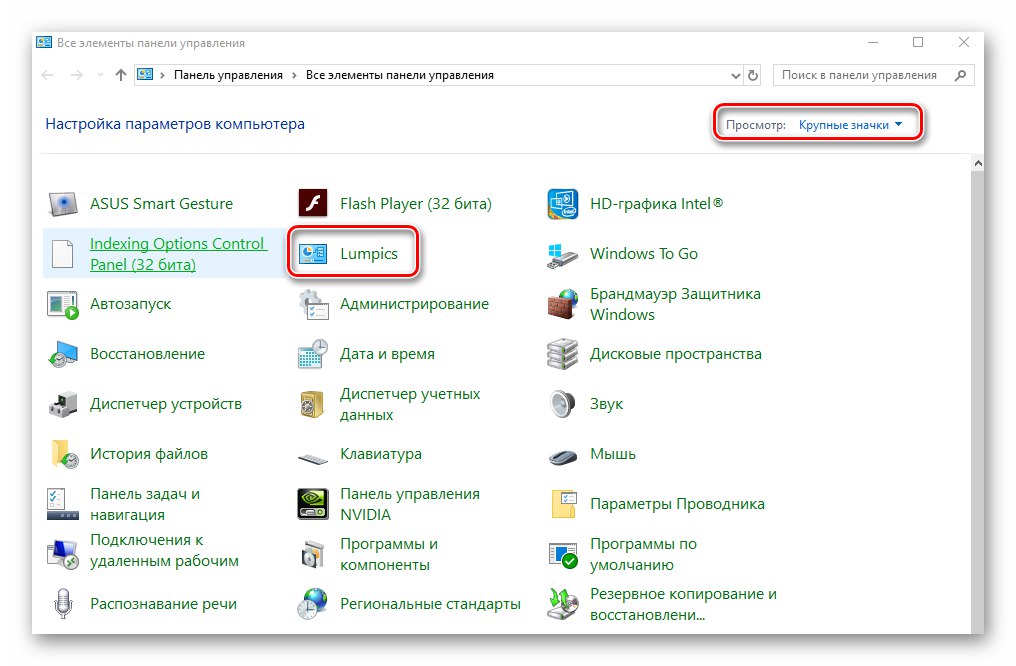Open the Lumpics text link
1016x666 pixels.
tap(369, 253)
